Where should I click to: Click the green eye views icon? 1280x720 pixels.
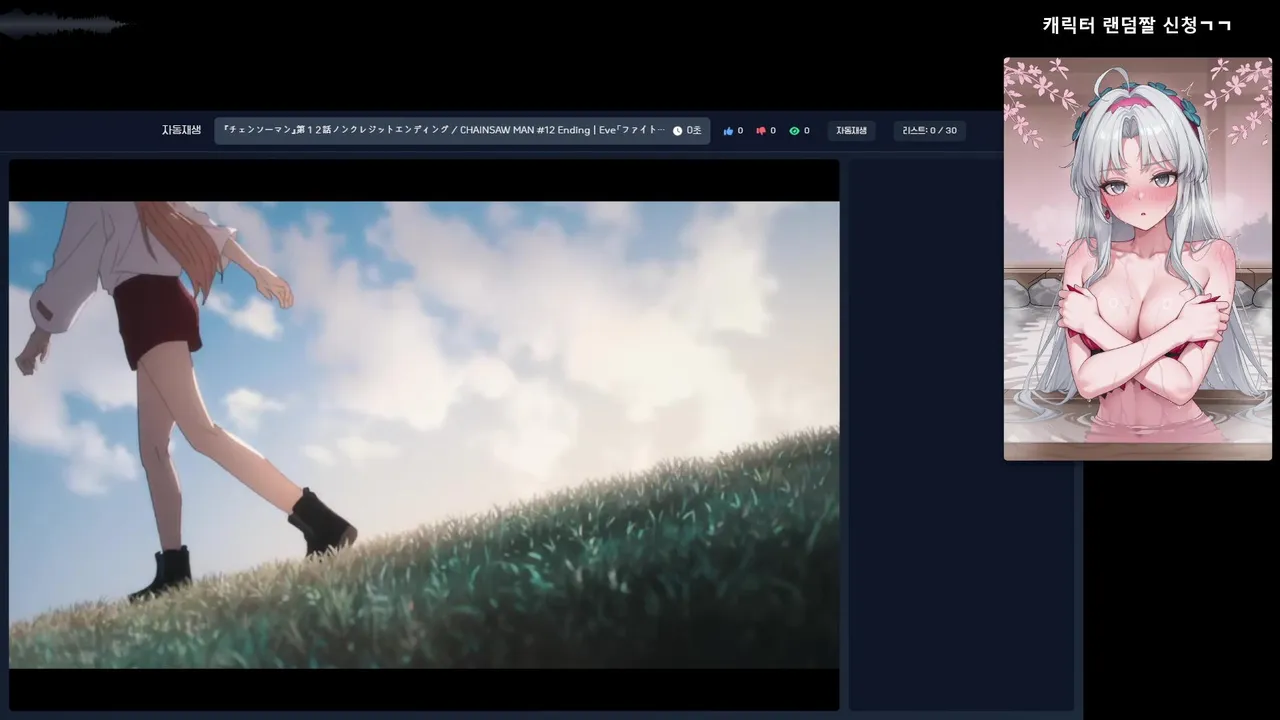point(794,131)
